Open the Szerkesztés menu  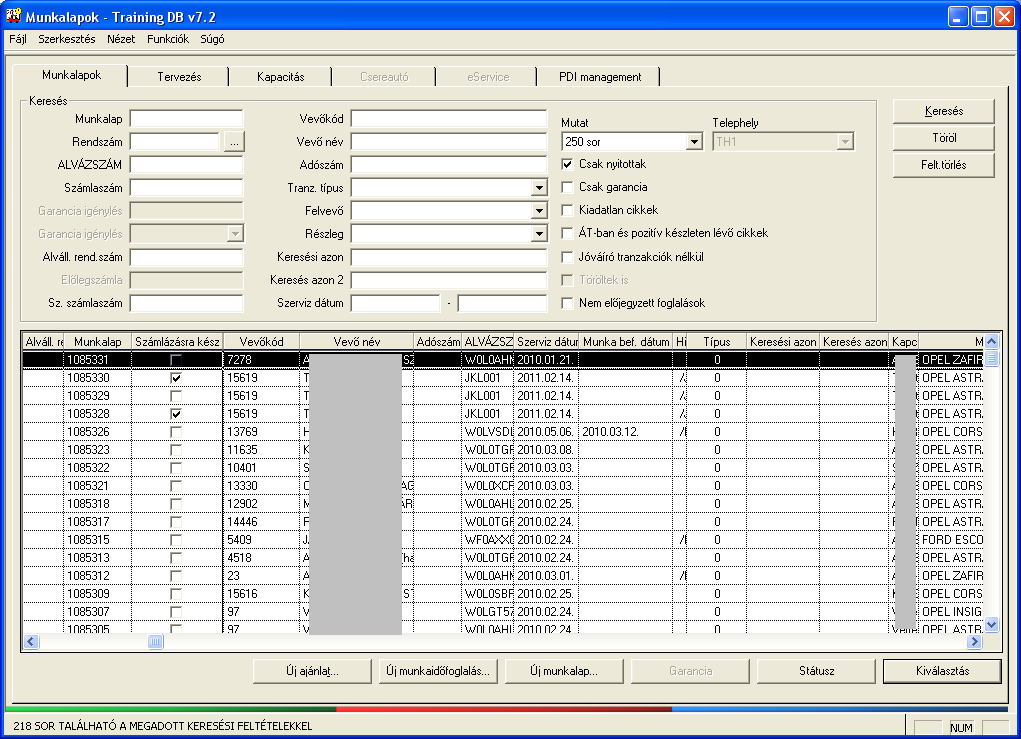pyautogui.click(x=66, y=39)
